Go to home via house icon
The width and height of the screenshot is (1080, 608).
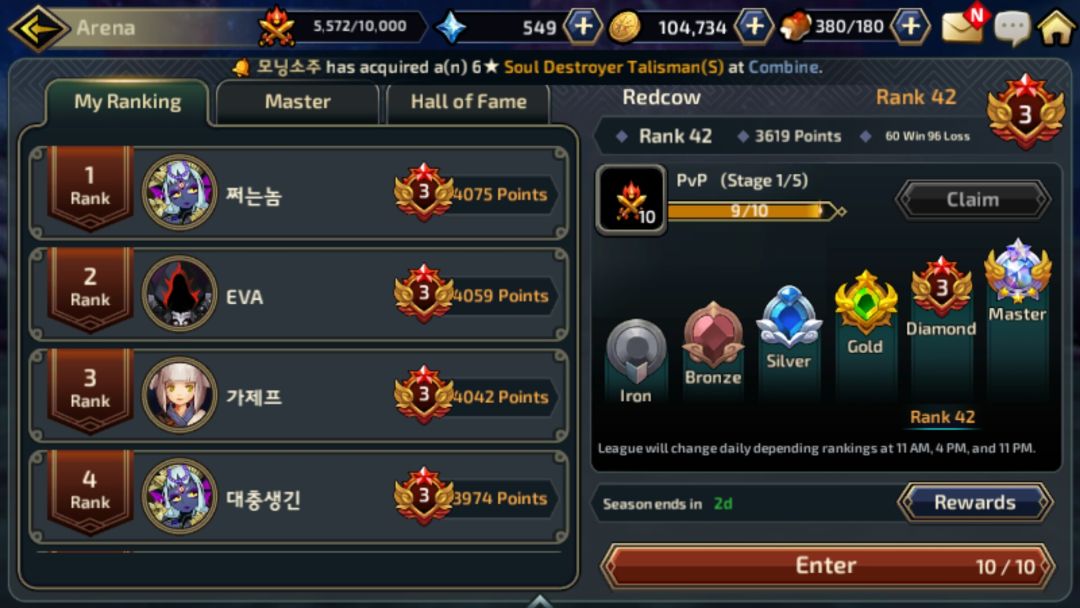click(x=1055, y=28)
